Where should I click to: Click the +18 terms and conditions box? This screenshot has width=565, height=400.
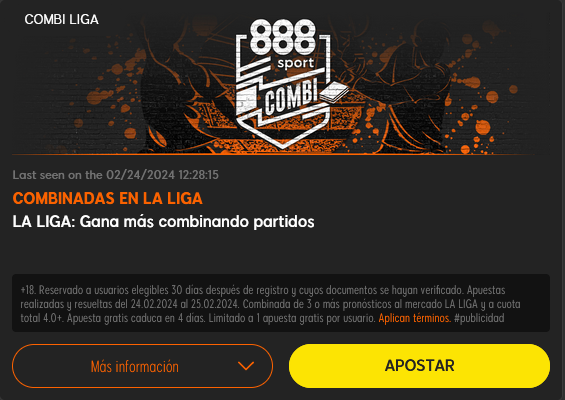click(x=281, y=303)
